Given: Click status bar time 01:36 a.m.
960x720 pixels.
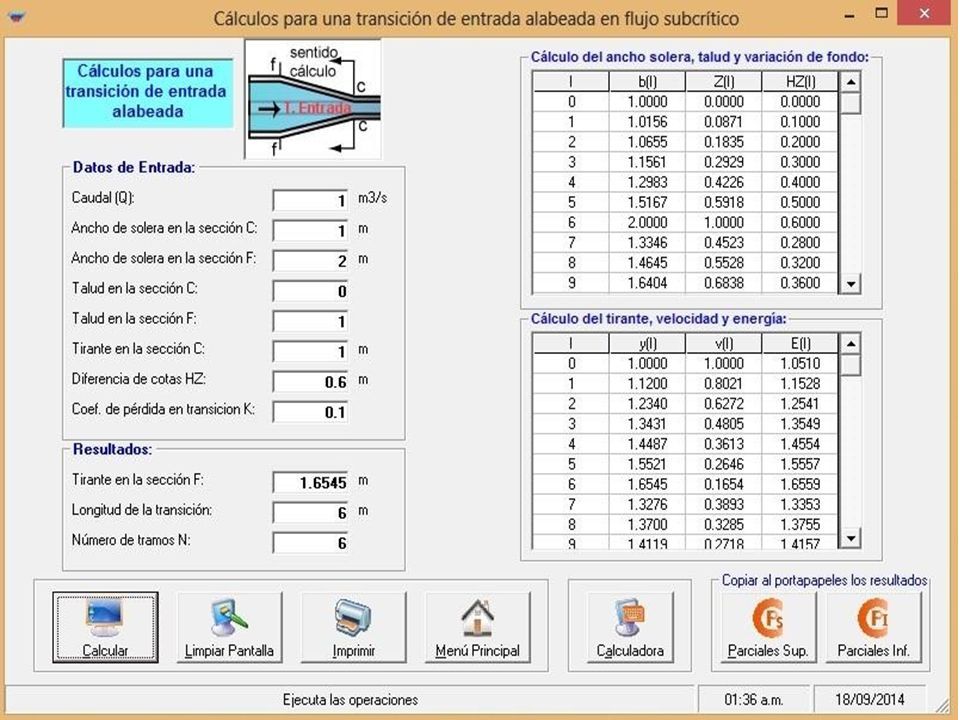Looking at the screenshot, I should [x=754, y=700].
